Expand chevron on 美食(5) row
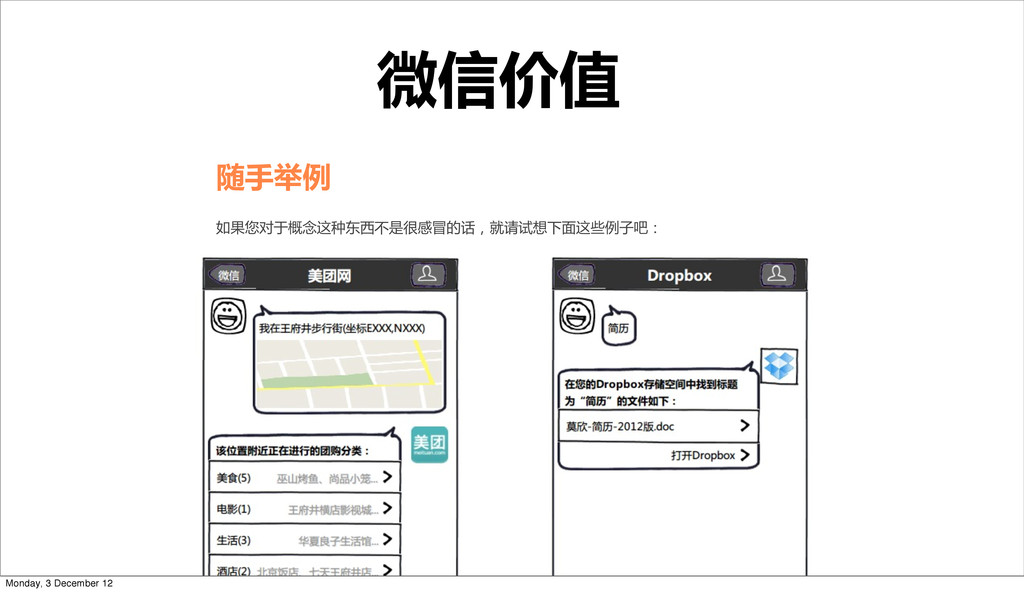 (387, 477)
